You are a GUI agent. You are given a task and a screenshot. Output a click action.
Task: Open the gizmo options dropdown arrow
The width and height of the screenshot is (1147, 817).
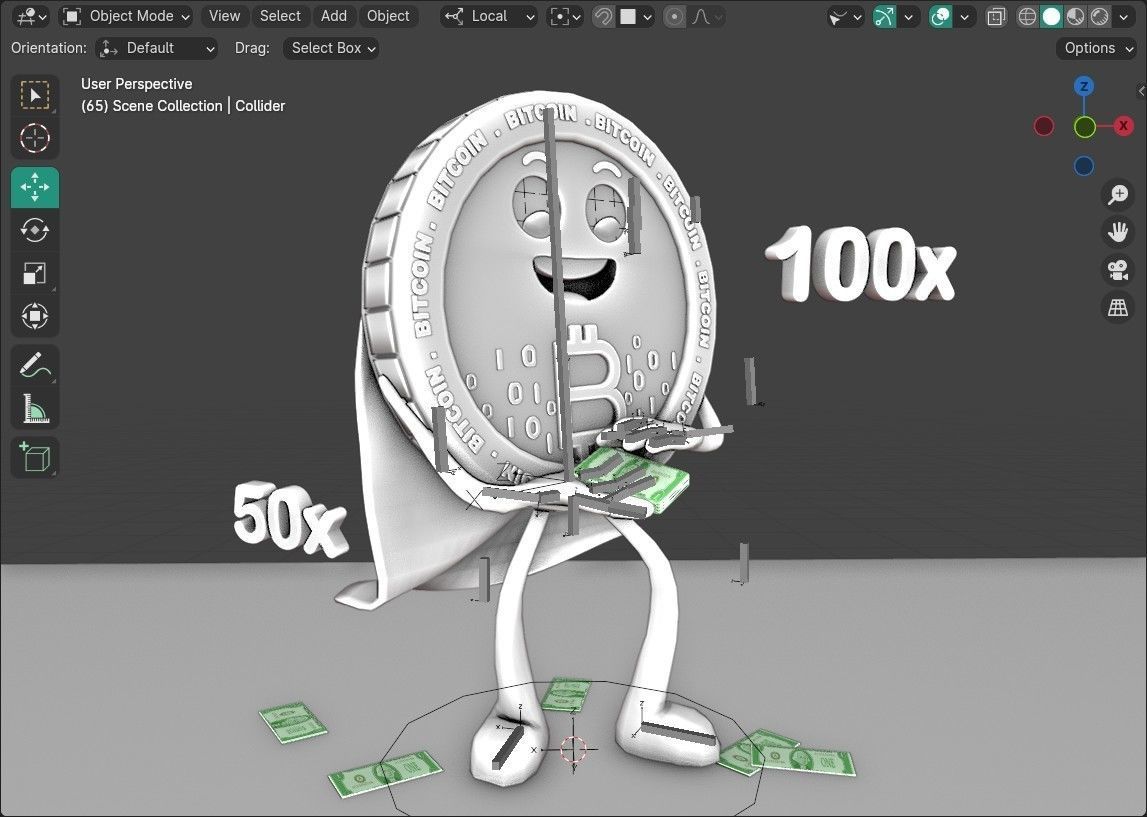909,16
